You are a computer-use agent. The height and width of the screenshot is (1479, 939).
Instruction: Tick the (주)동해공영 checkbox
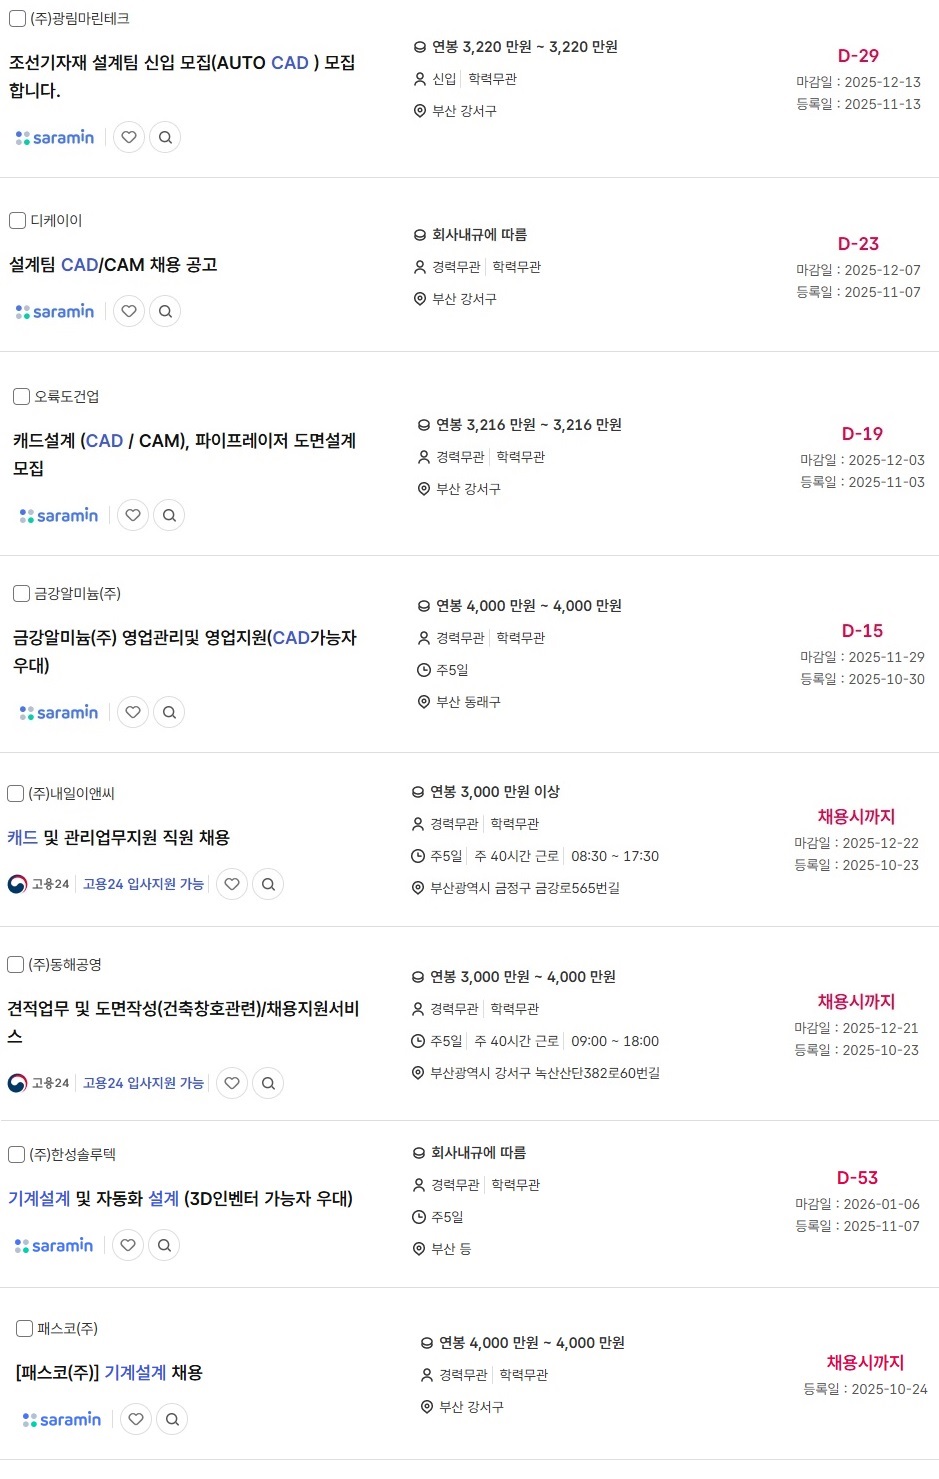click(x=15, y=964)
